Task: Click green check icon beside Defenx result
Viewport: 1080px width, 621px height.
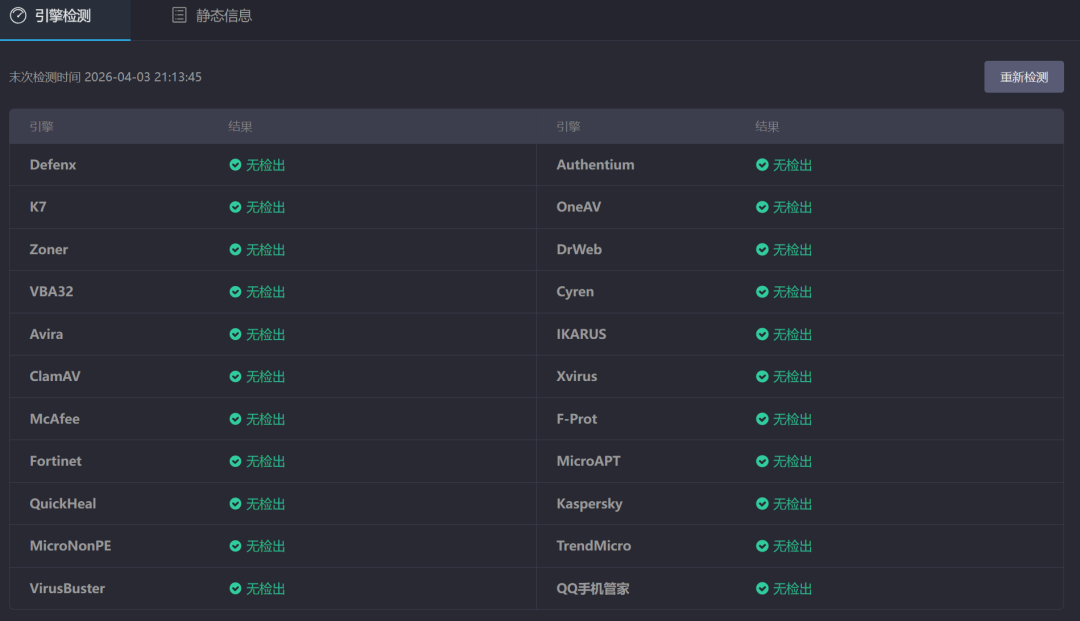Action: [235, 165]
